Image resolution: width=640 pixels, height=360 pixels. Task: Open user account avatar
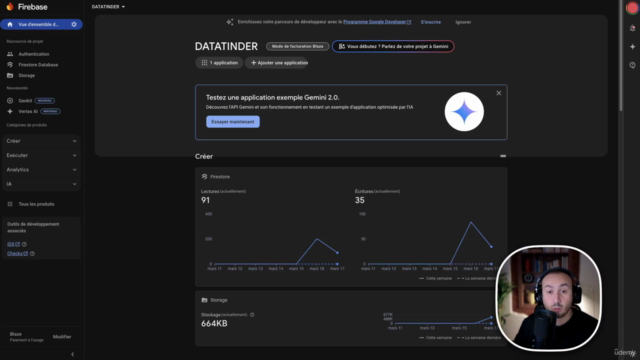click(632, 8)
